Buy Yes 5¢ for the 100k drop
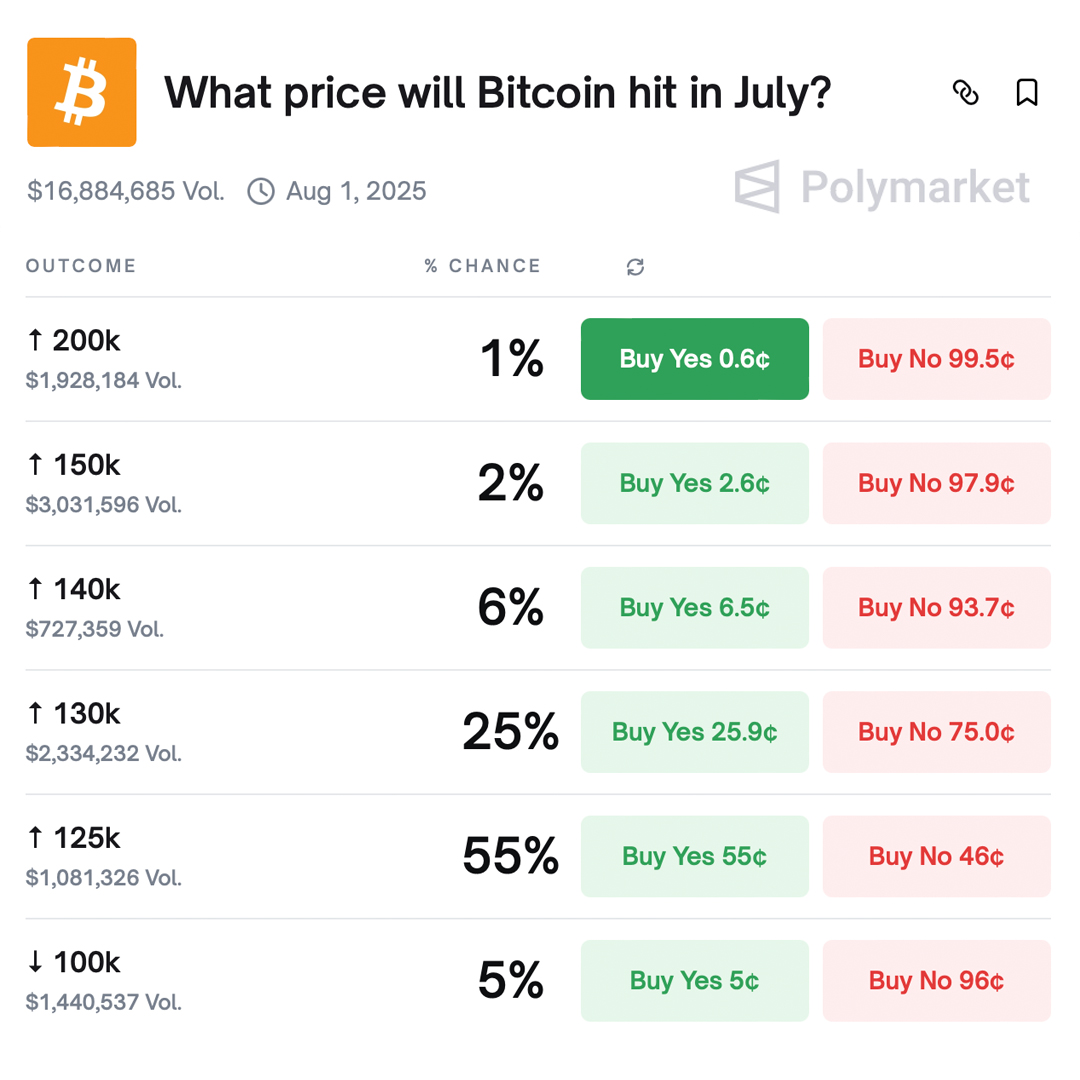The image size is (1080, 1080). click(694, 981)
